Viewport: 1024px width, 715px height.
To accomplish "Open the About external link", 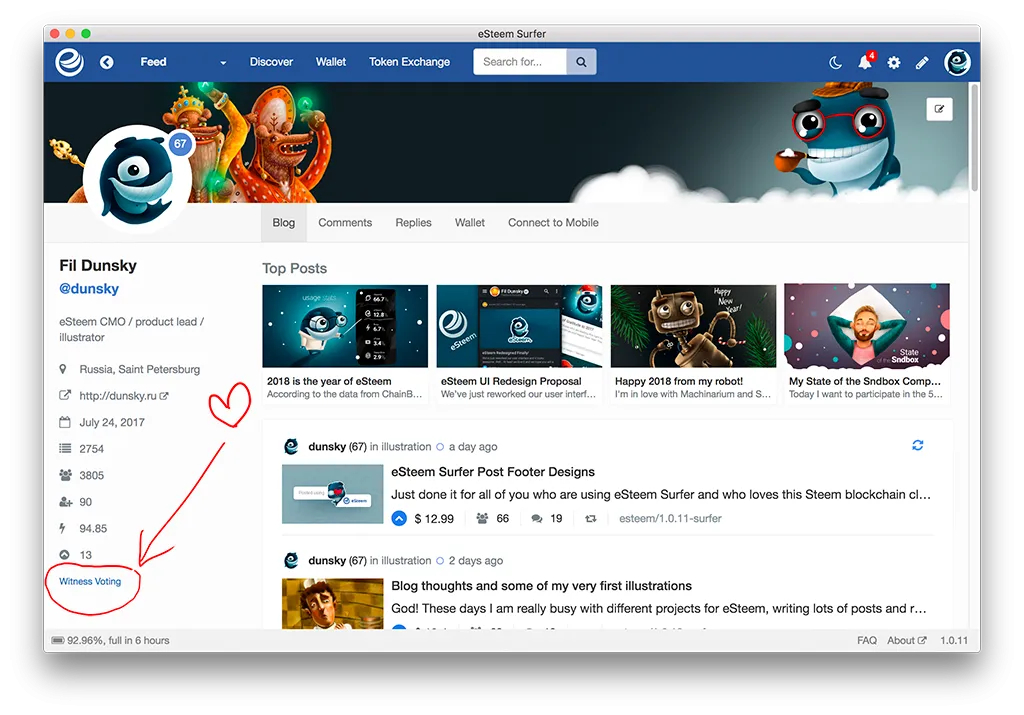I will tap(906, 641).
